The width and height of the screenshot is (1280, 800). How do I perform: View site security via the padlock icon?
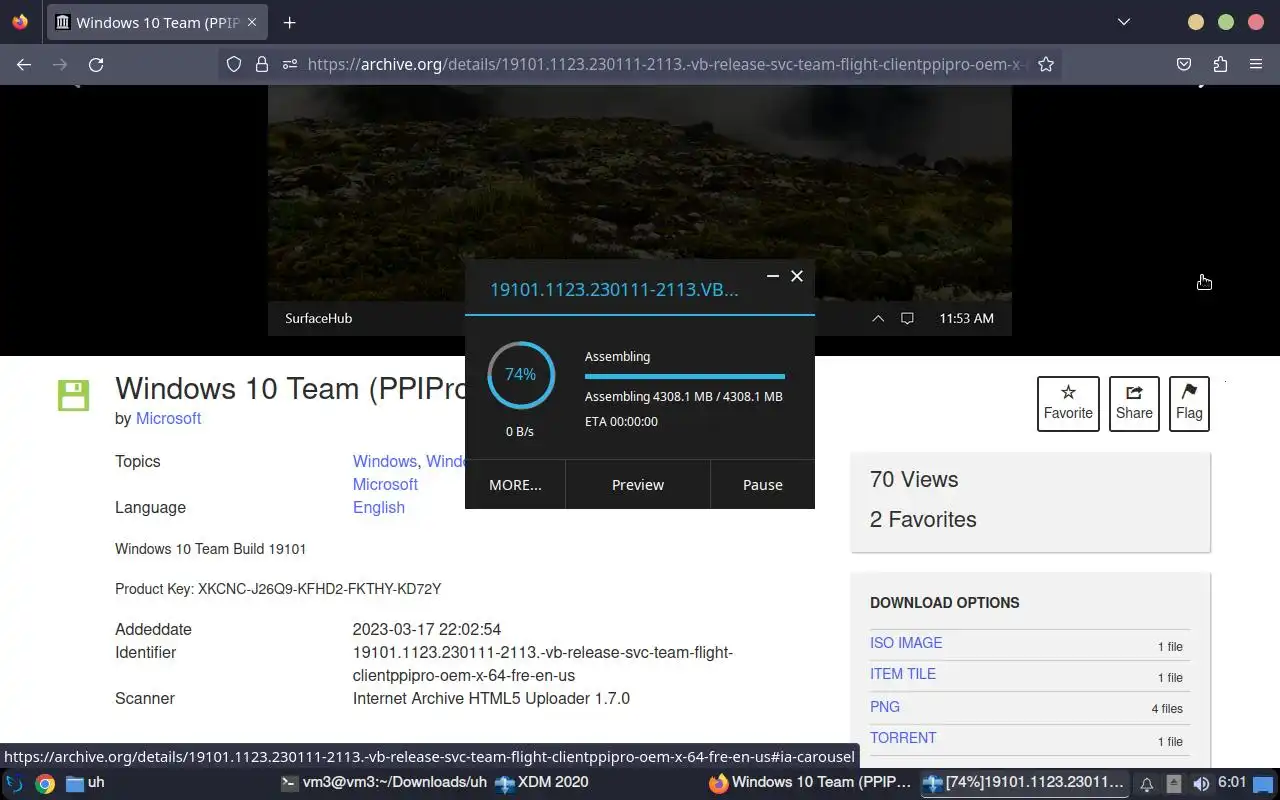262,64
